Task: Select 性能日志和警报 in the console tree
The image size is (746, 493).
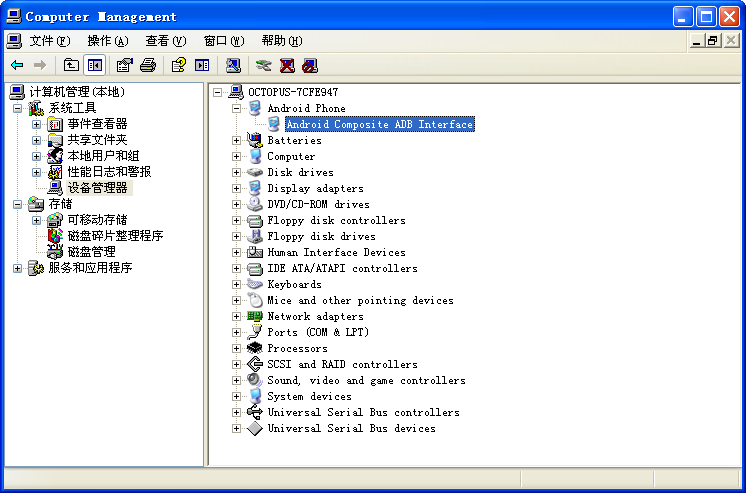Action: [109, 172]
